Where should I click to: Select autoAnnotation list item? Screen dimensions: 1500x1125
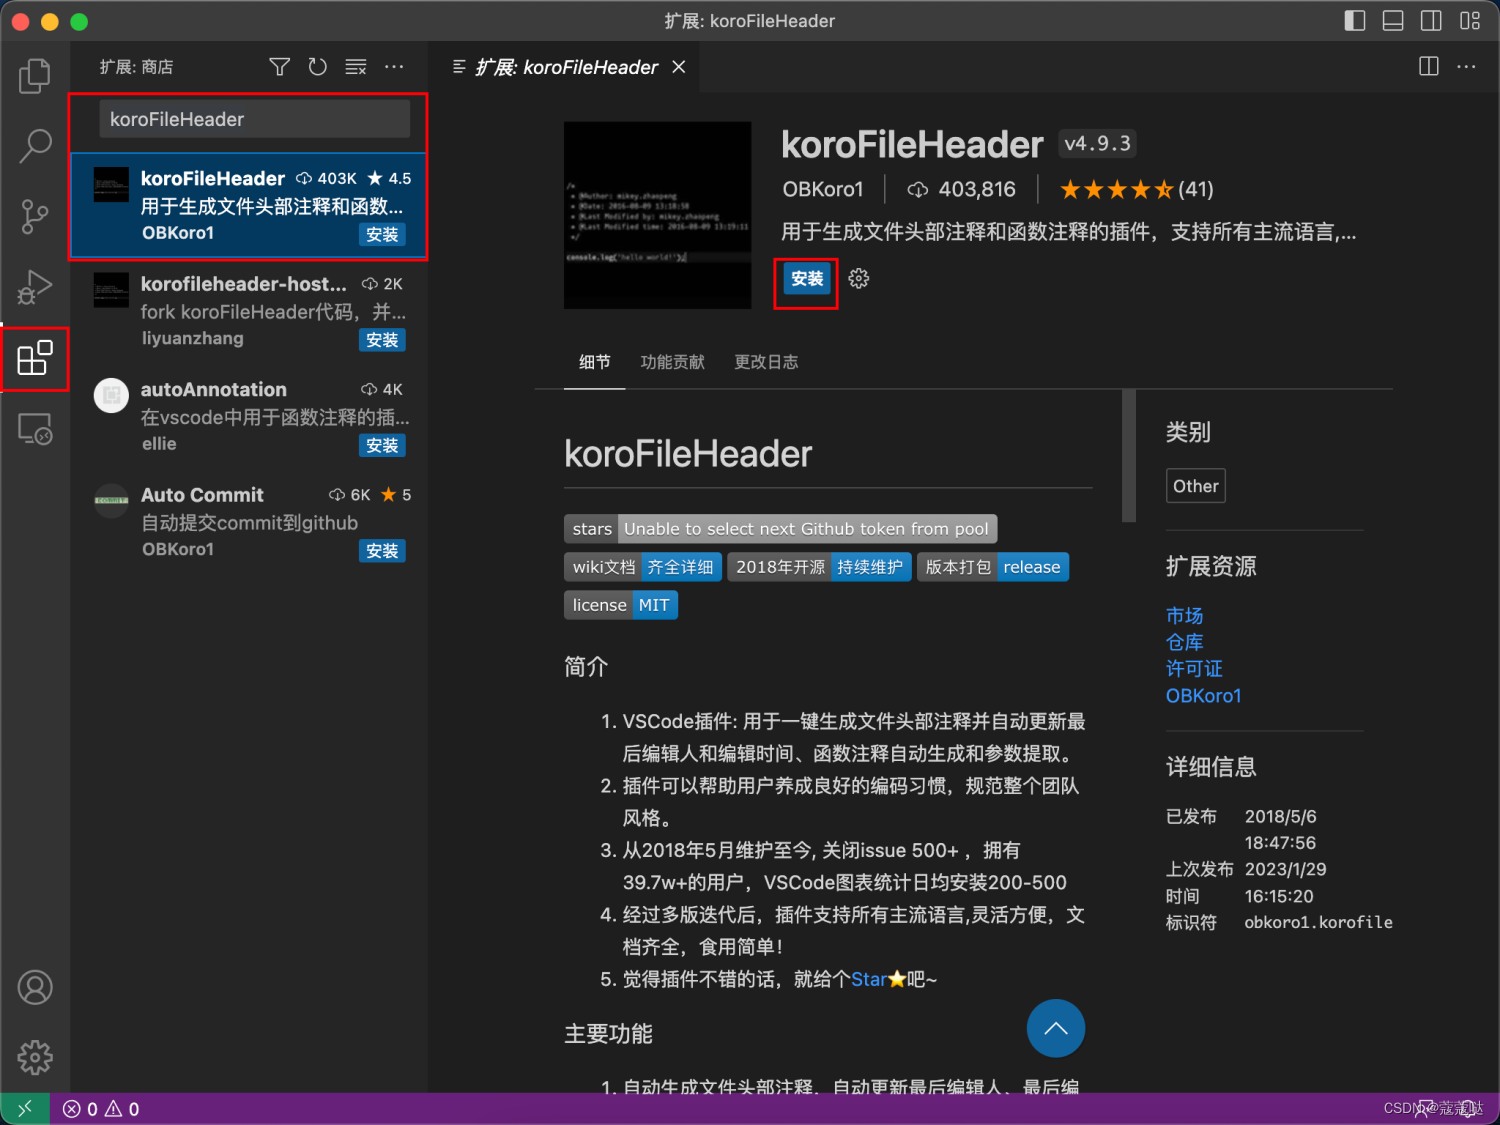pos(249,417)
